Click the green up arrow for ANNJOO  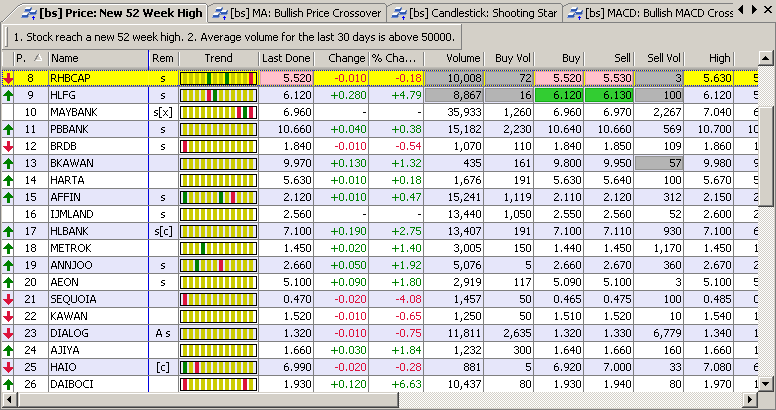(8, 265)
